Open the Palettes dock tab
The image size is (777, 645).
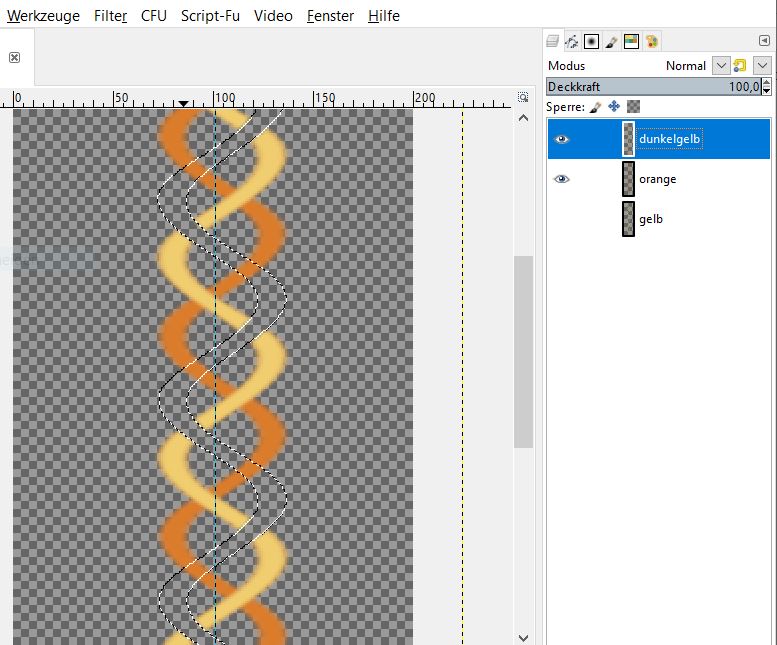tap(652, 42)
